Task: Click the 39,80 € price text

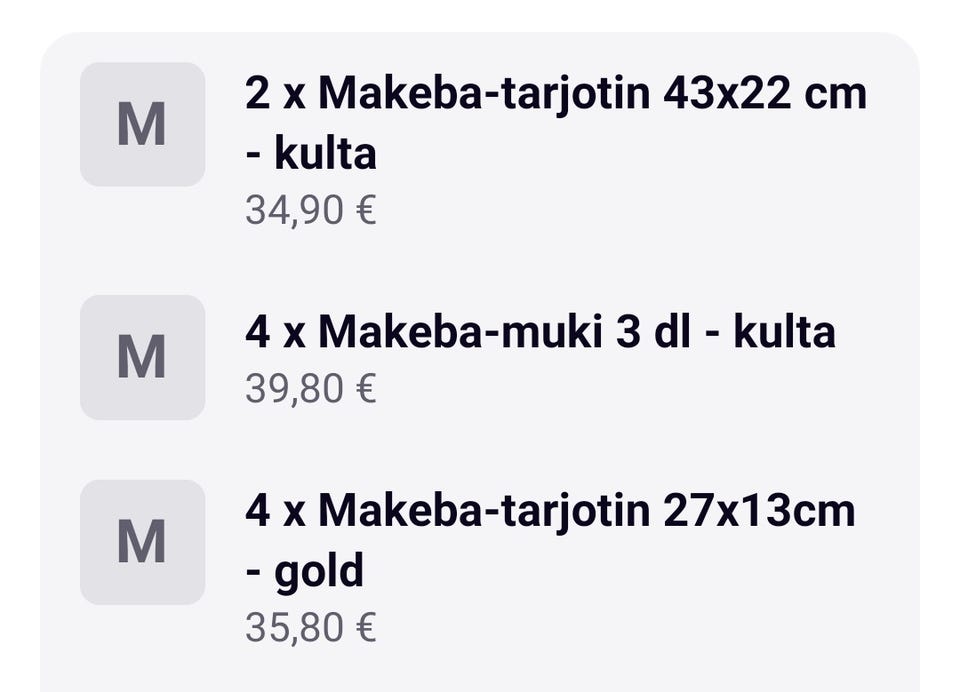Action: point(310,386)
